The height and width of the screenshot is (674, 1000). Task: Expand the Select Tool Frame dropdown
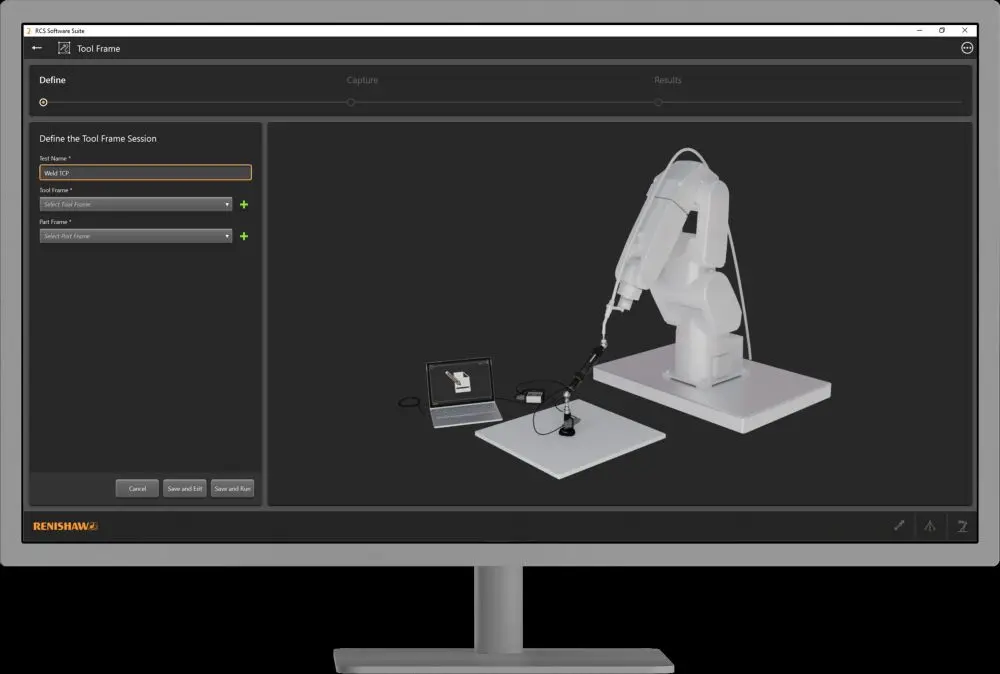[x=136, y=205]
